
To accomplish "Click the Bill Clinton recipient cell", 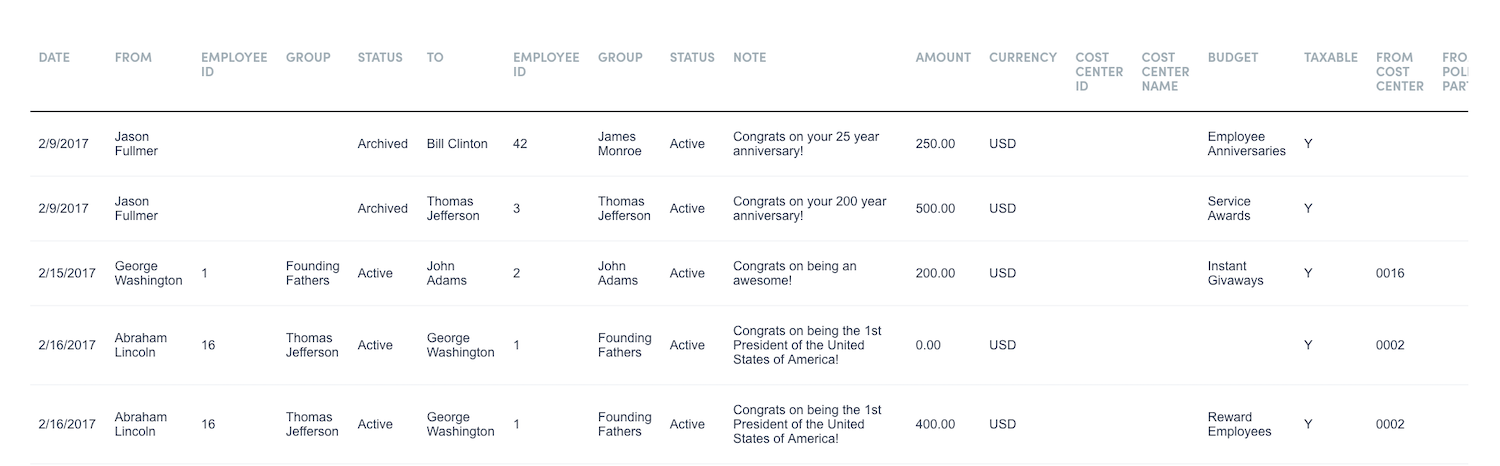I will [x=457, y=144].
